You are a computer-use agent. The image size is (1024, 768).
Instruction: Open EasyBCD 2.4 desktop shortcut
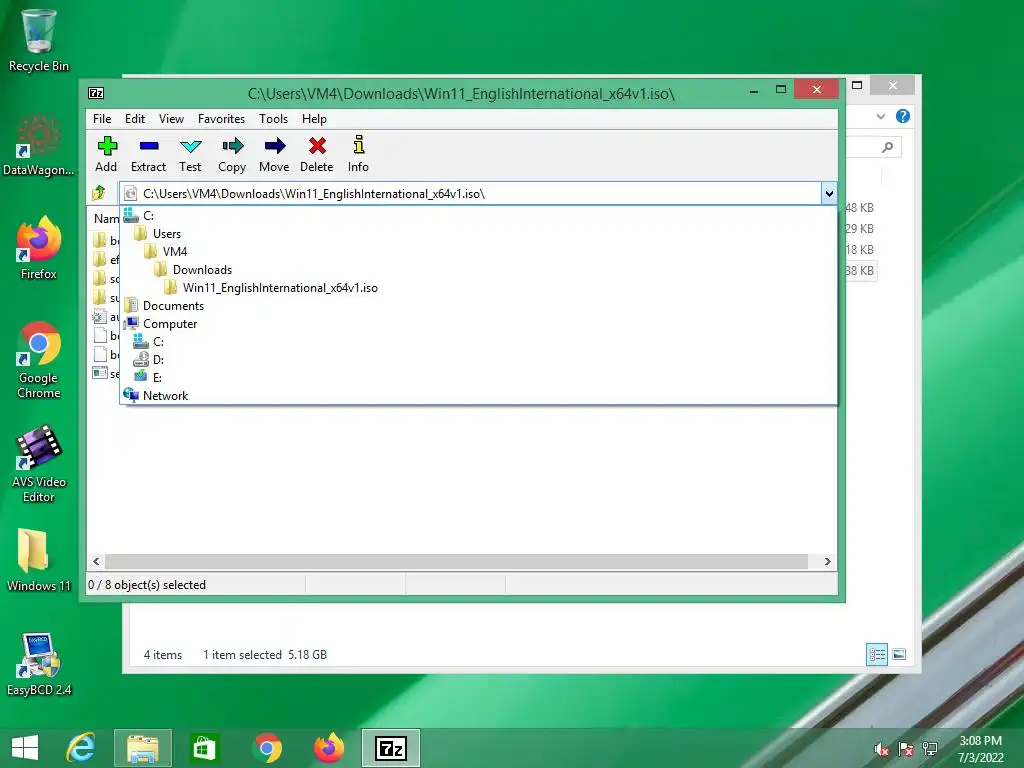[39, 664]
